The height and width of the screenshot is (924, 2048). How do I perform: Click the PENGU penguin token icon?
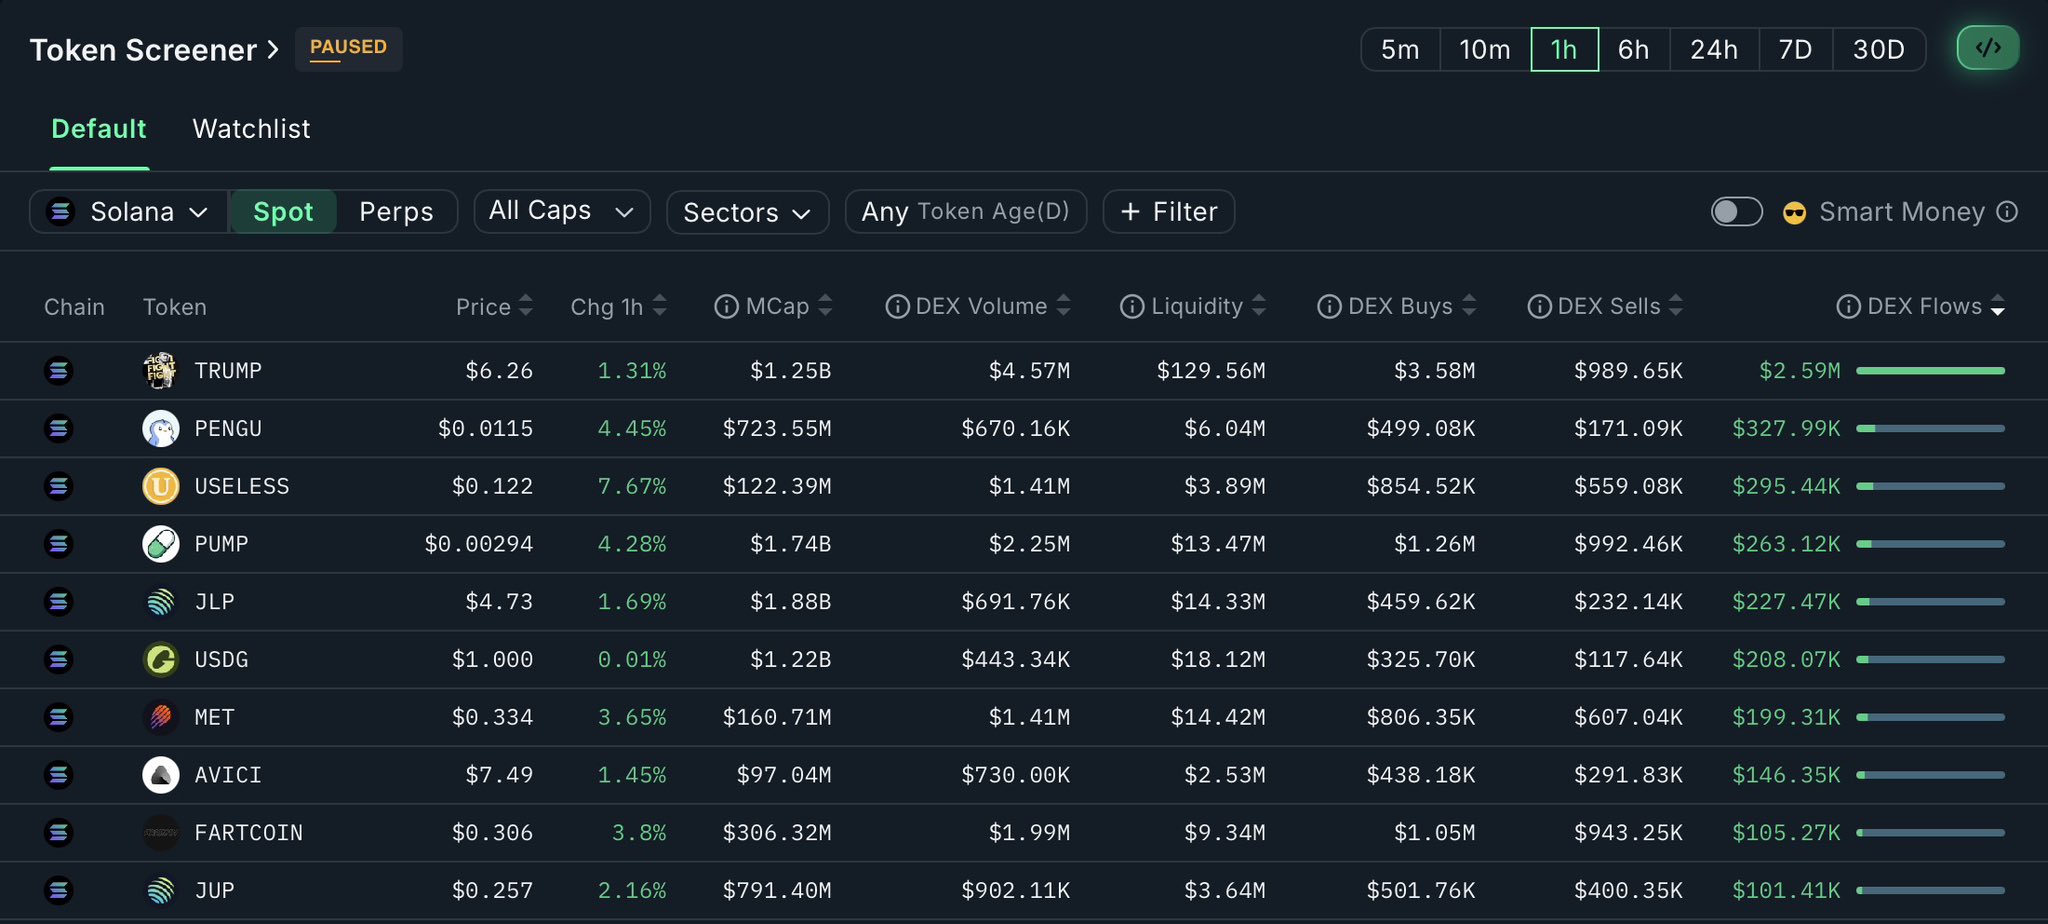click(160, 429)
